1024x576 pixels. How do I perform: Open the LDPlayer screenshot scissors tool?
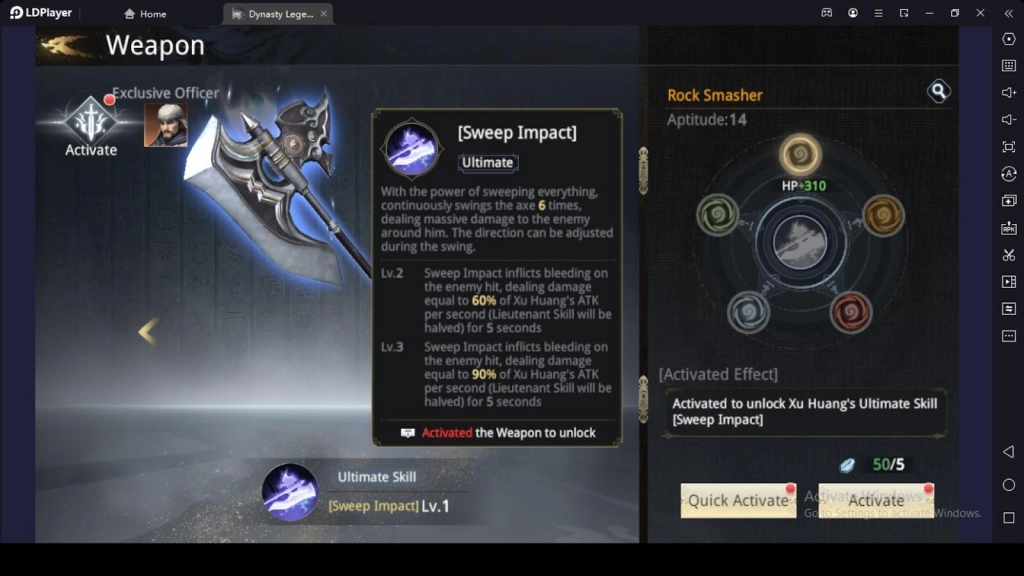click(1008, 255)
